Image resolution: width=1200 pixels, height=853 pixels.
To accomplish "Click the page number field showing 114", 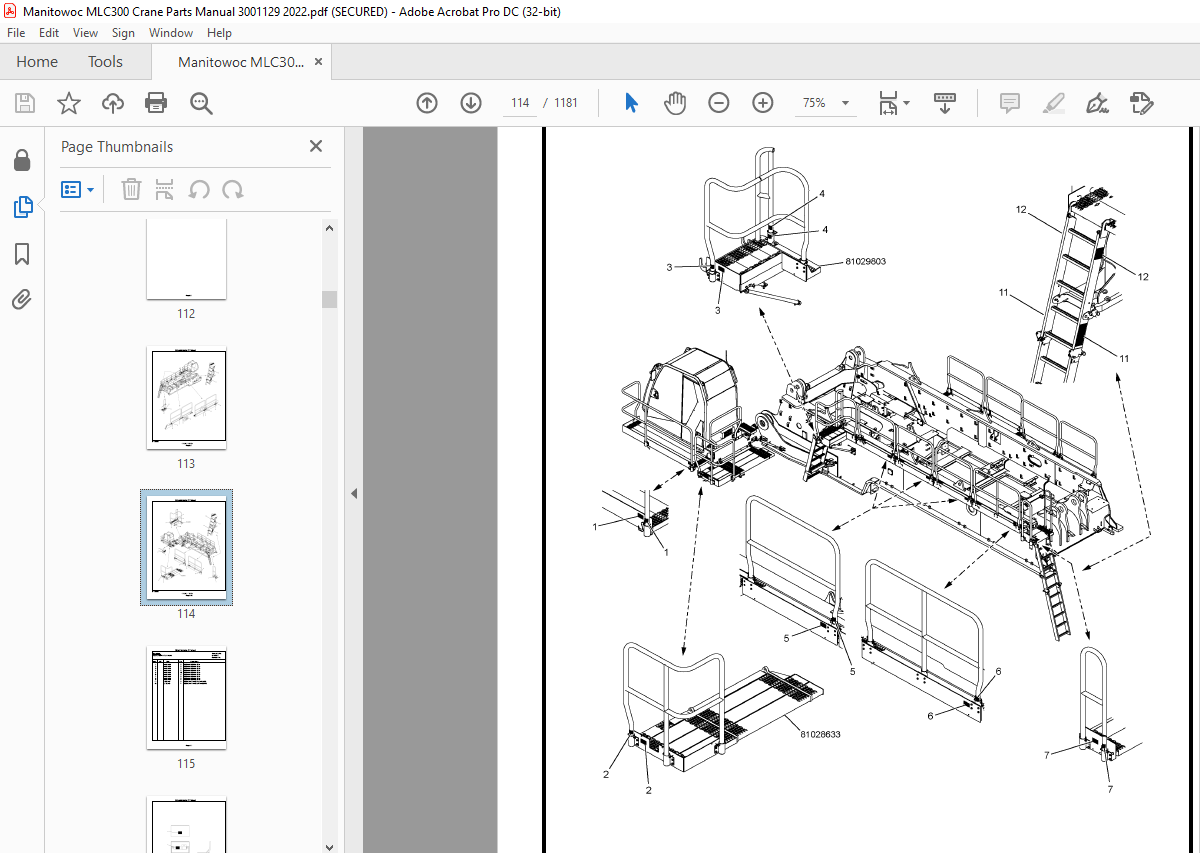I will [x=520, y=103].
